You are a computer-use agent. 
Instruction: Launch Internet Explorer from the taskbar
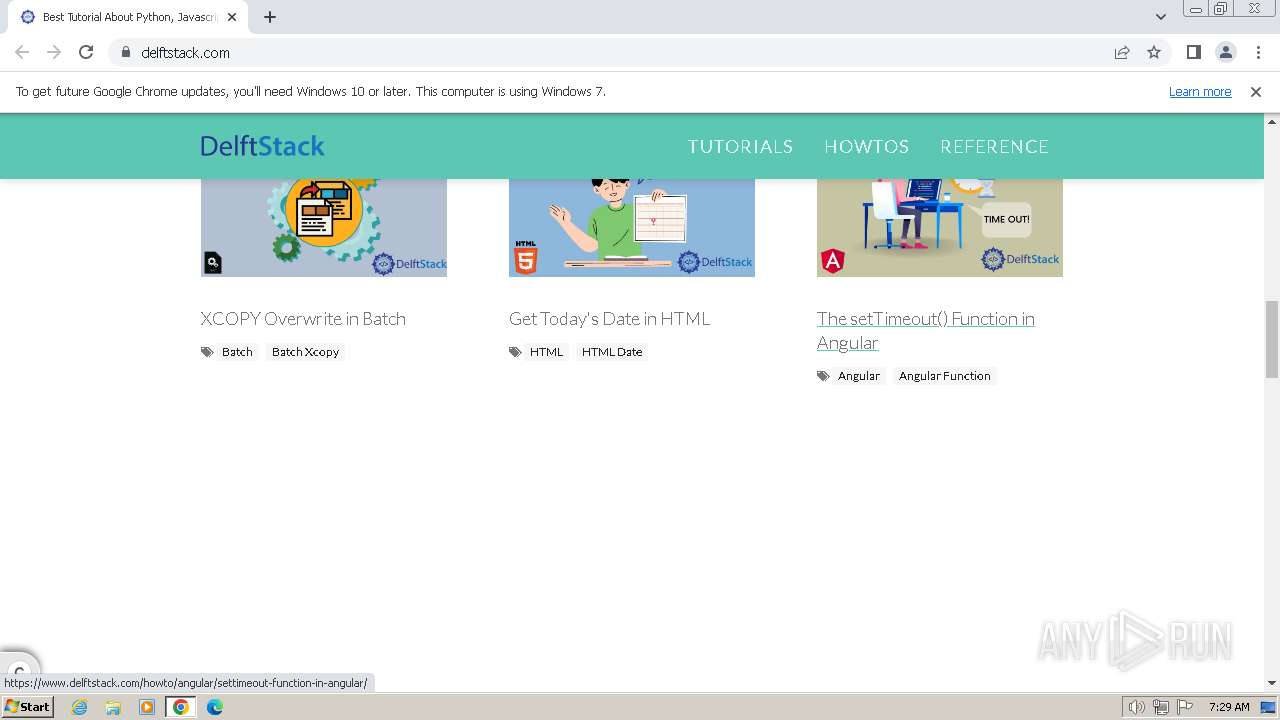[80, 707]
